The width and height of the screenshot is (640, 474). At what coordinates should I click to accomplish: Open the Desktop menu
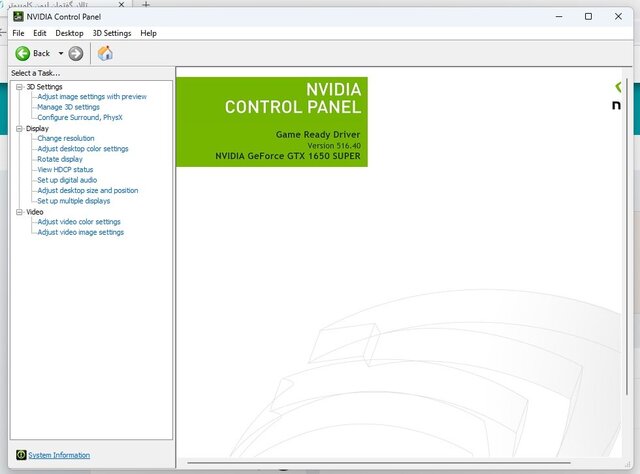pyautogui.click(x=69, y=33)
